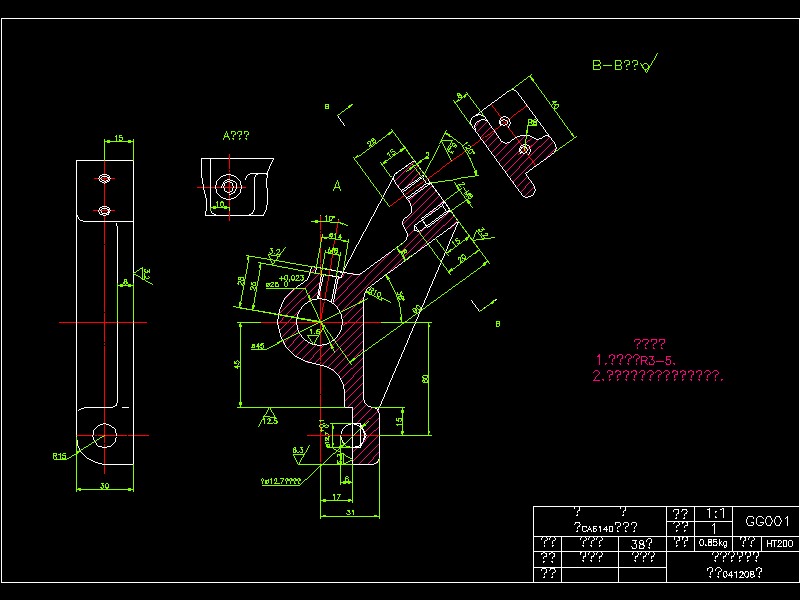Click the R15 radius dimension on left view
Image resolution: width=800 pixels, height=600 pixels.
click(60, 456)
